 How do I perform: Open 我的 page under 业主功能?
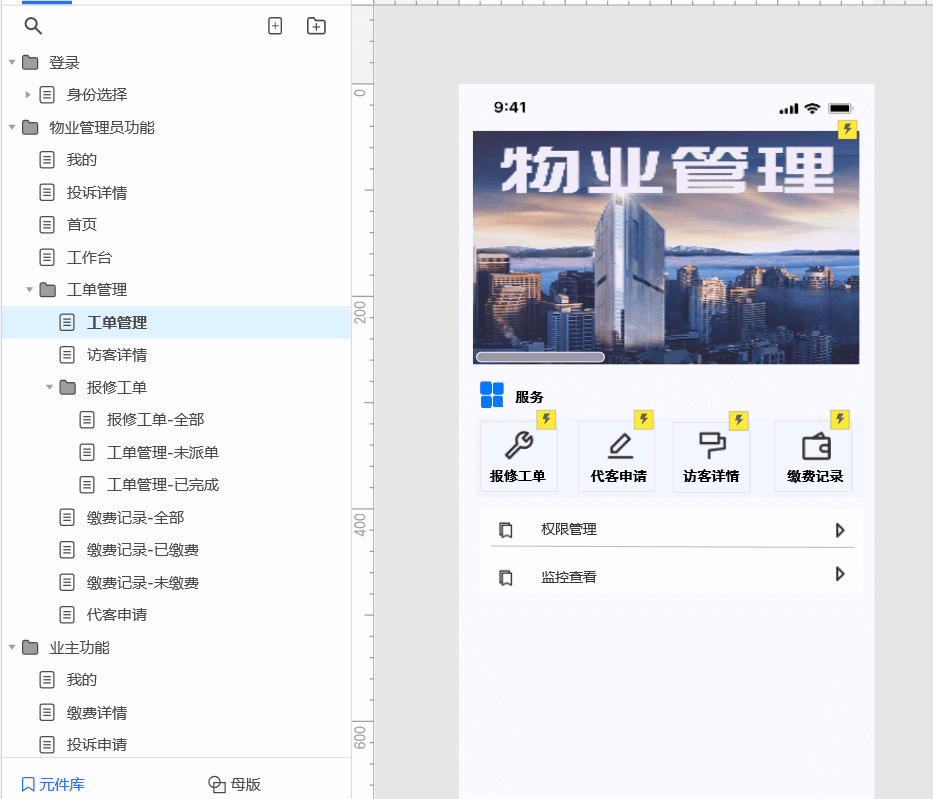pyautogui.click(x=82, y=679)
